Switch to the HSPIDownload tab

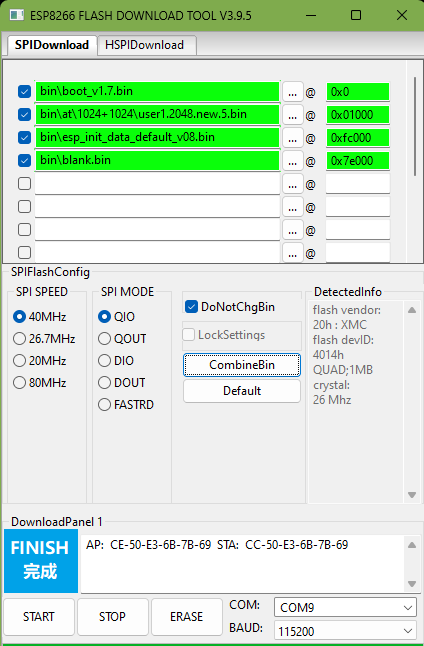pos(147,45)
